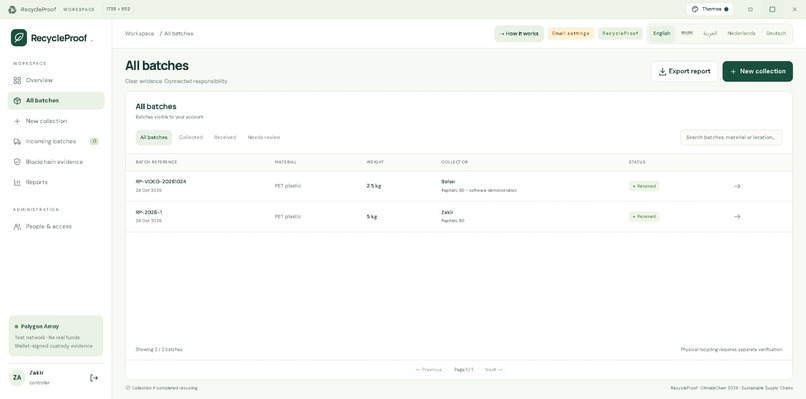This screenshot has height=399, width=806.
Task: Open New collection in the sidebar
Action: coord(56,121)
